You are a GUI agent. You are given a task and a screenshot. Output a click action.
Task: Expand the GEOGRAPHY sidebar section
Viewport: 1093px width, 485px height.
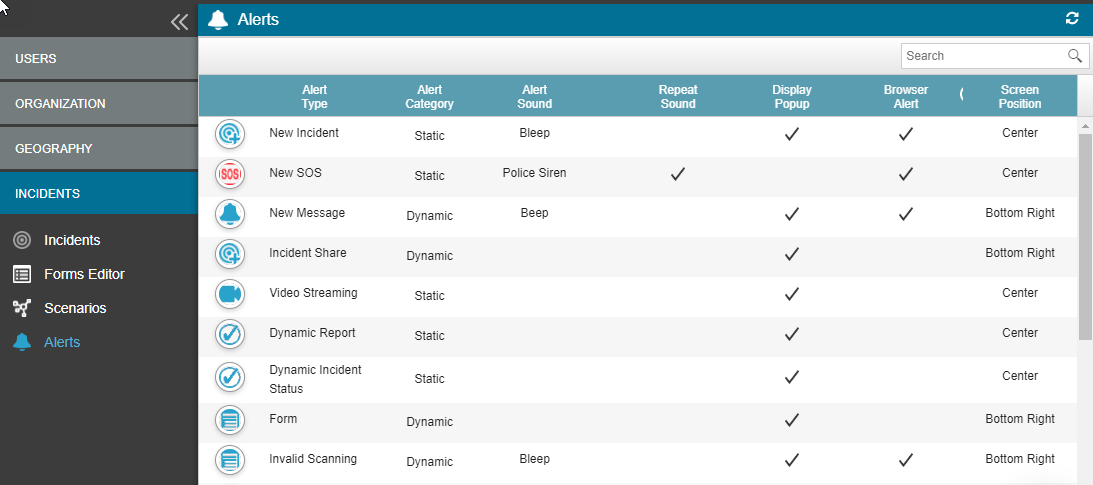tap(98, 148)
